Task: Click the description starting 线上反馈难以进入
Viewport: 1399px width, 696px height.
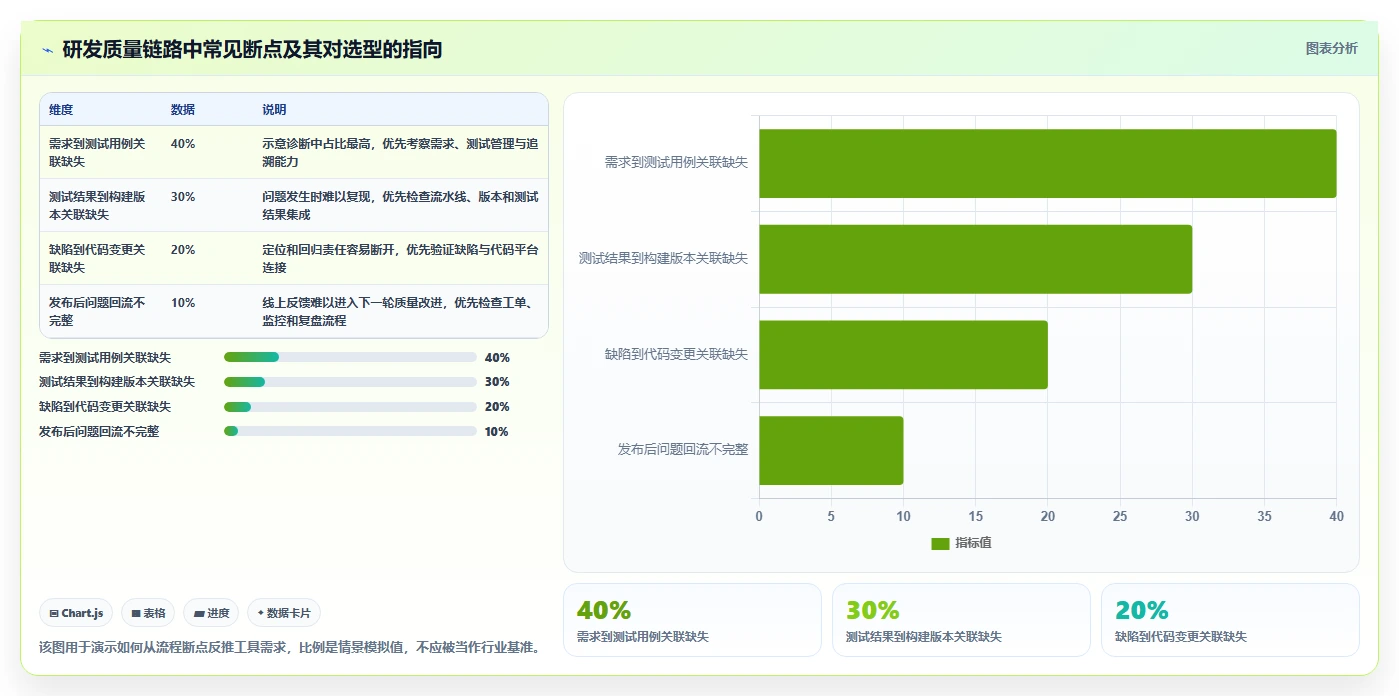Action: 400,311
